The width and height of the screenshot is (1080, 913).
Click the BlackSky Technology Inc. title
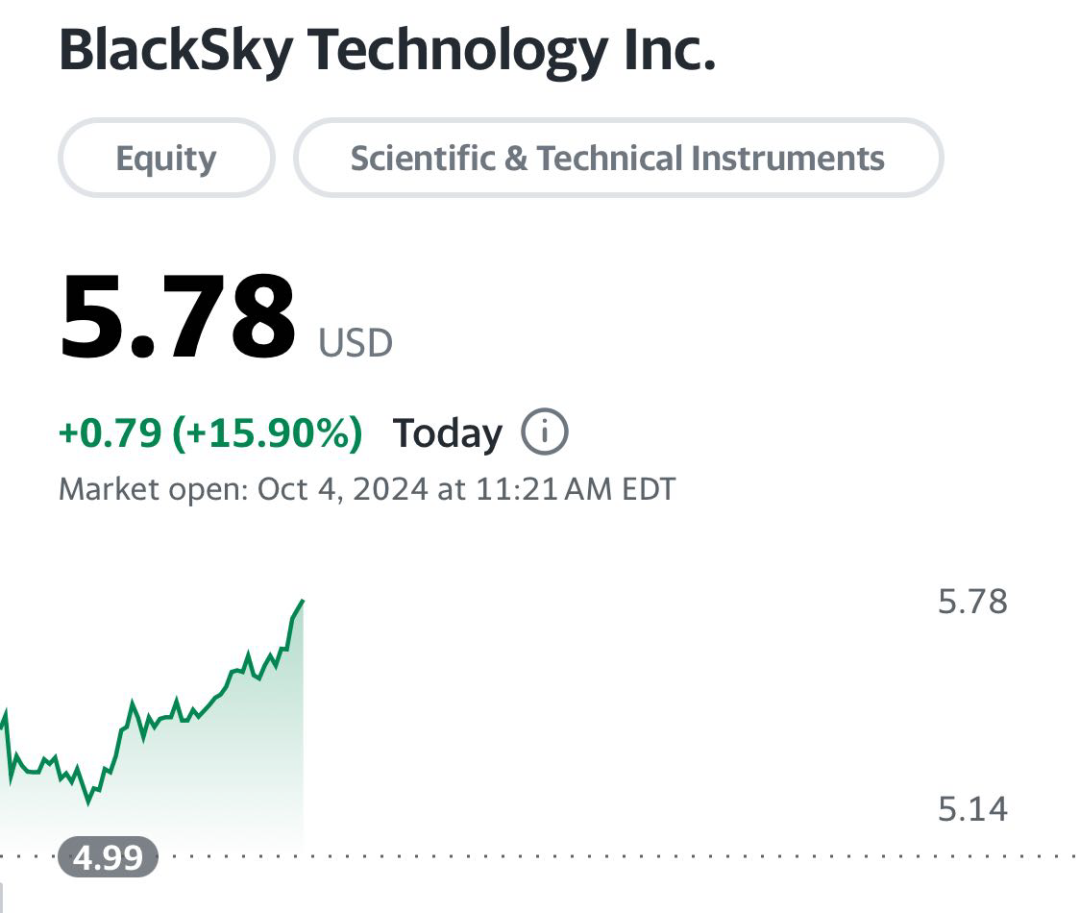[387, 50]
